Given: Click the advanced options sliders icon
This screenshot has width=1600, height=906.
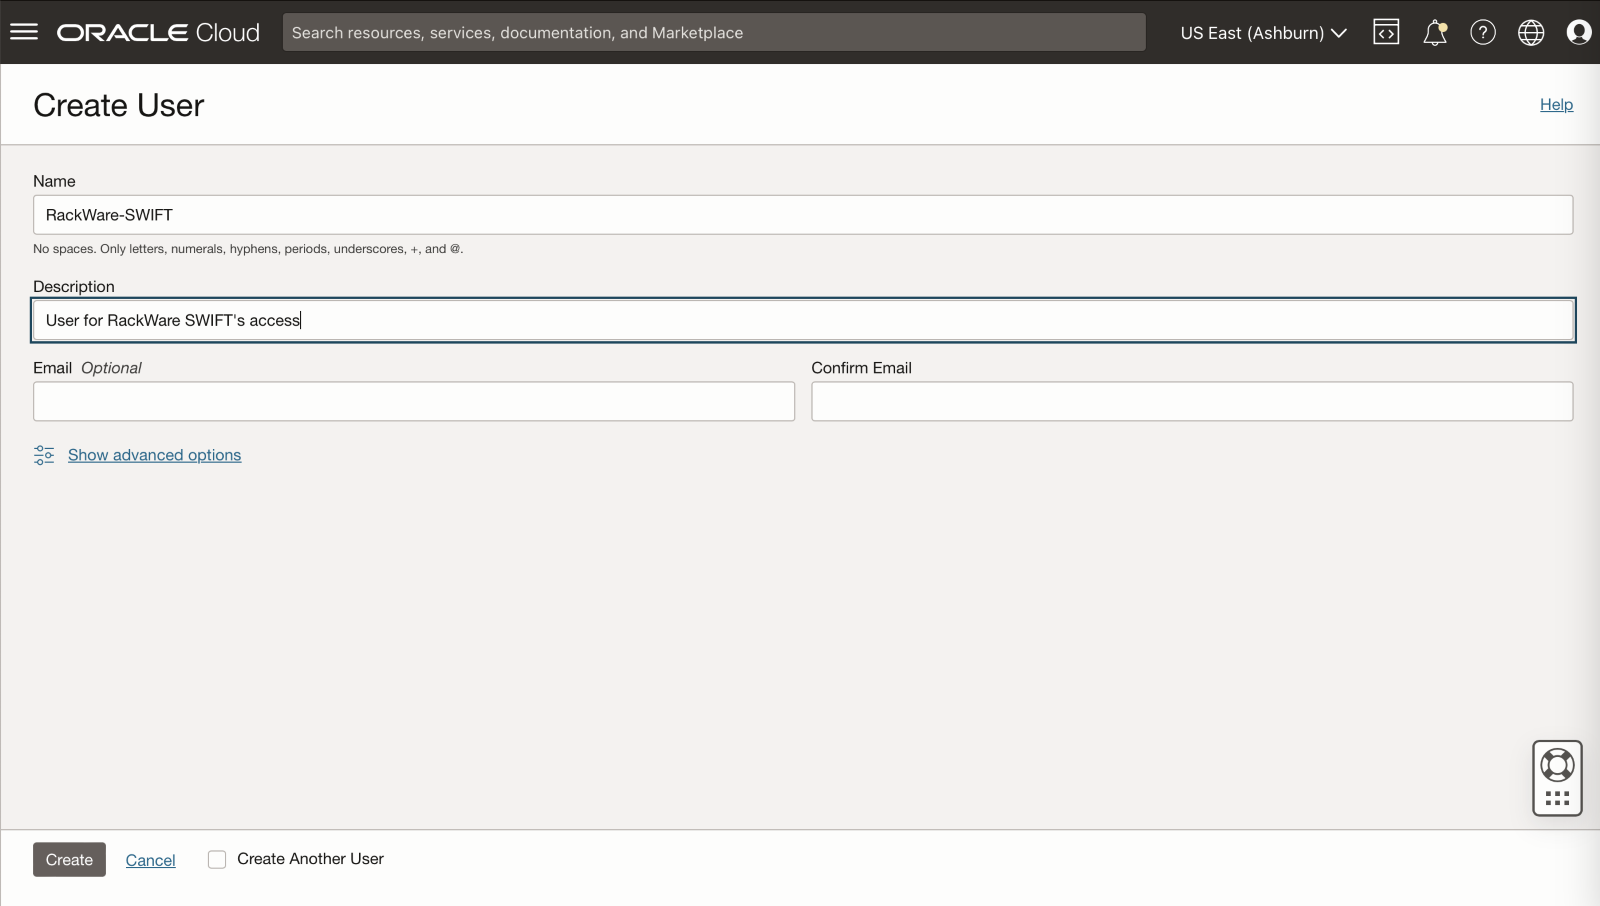Looking at the screenshot, I should click(x=44, y=455).
